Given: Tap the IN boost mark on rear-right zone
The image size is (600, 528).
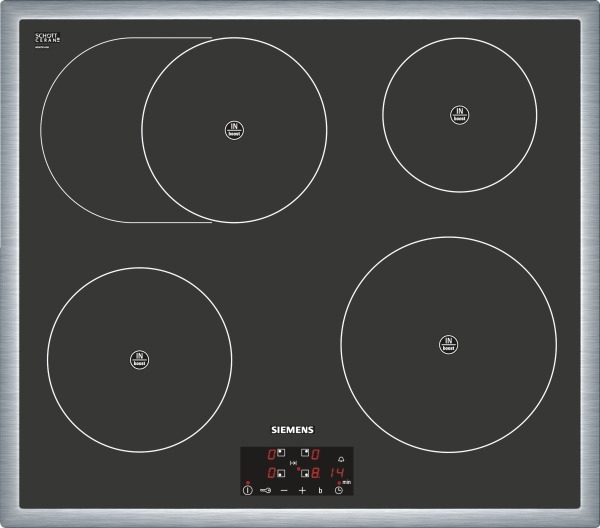Looking at the screenshot, I should (458, 114).
